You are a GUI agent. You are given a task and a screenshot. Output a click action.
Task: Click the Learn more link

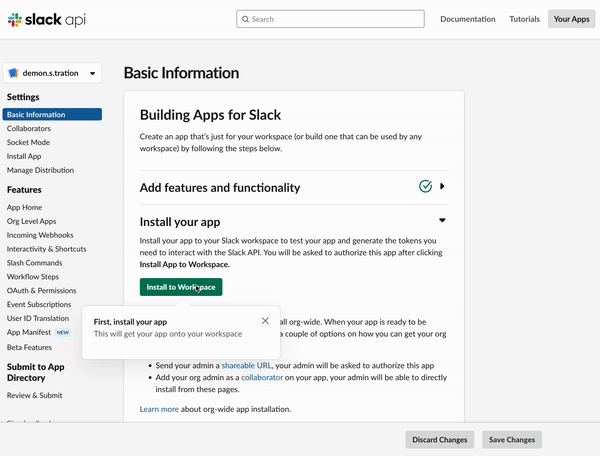click(159, 409)
